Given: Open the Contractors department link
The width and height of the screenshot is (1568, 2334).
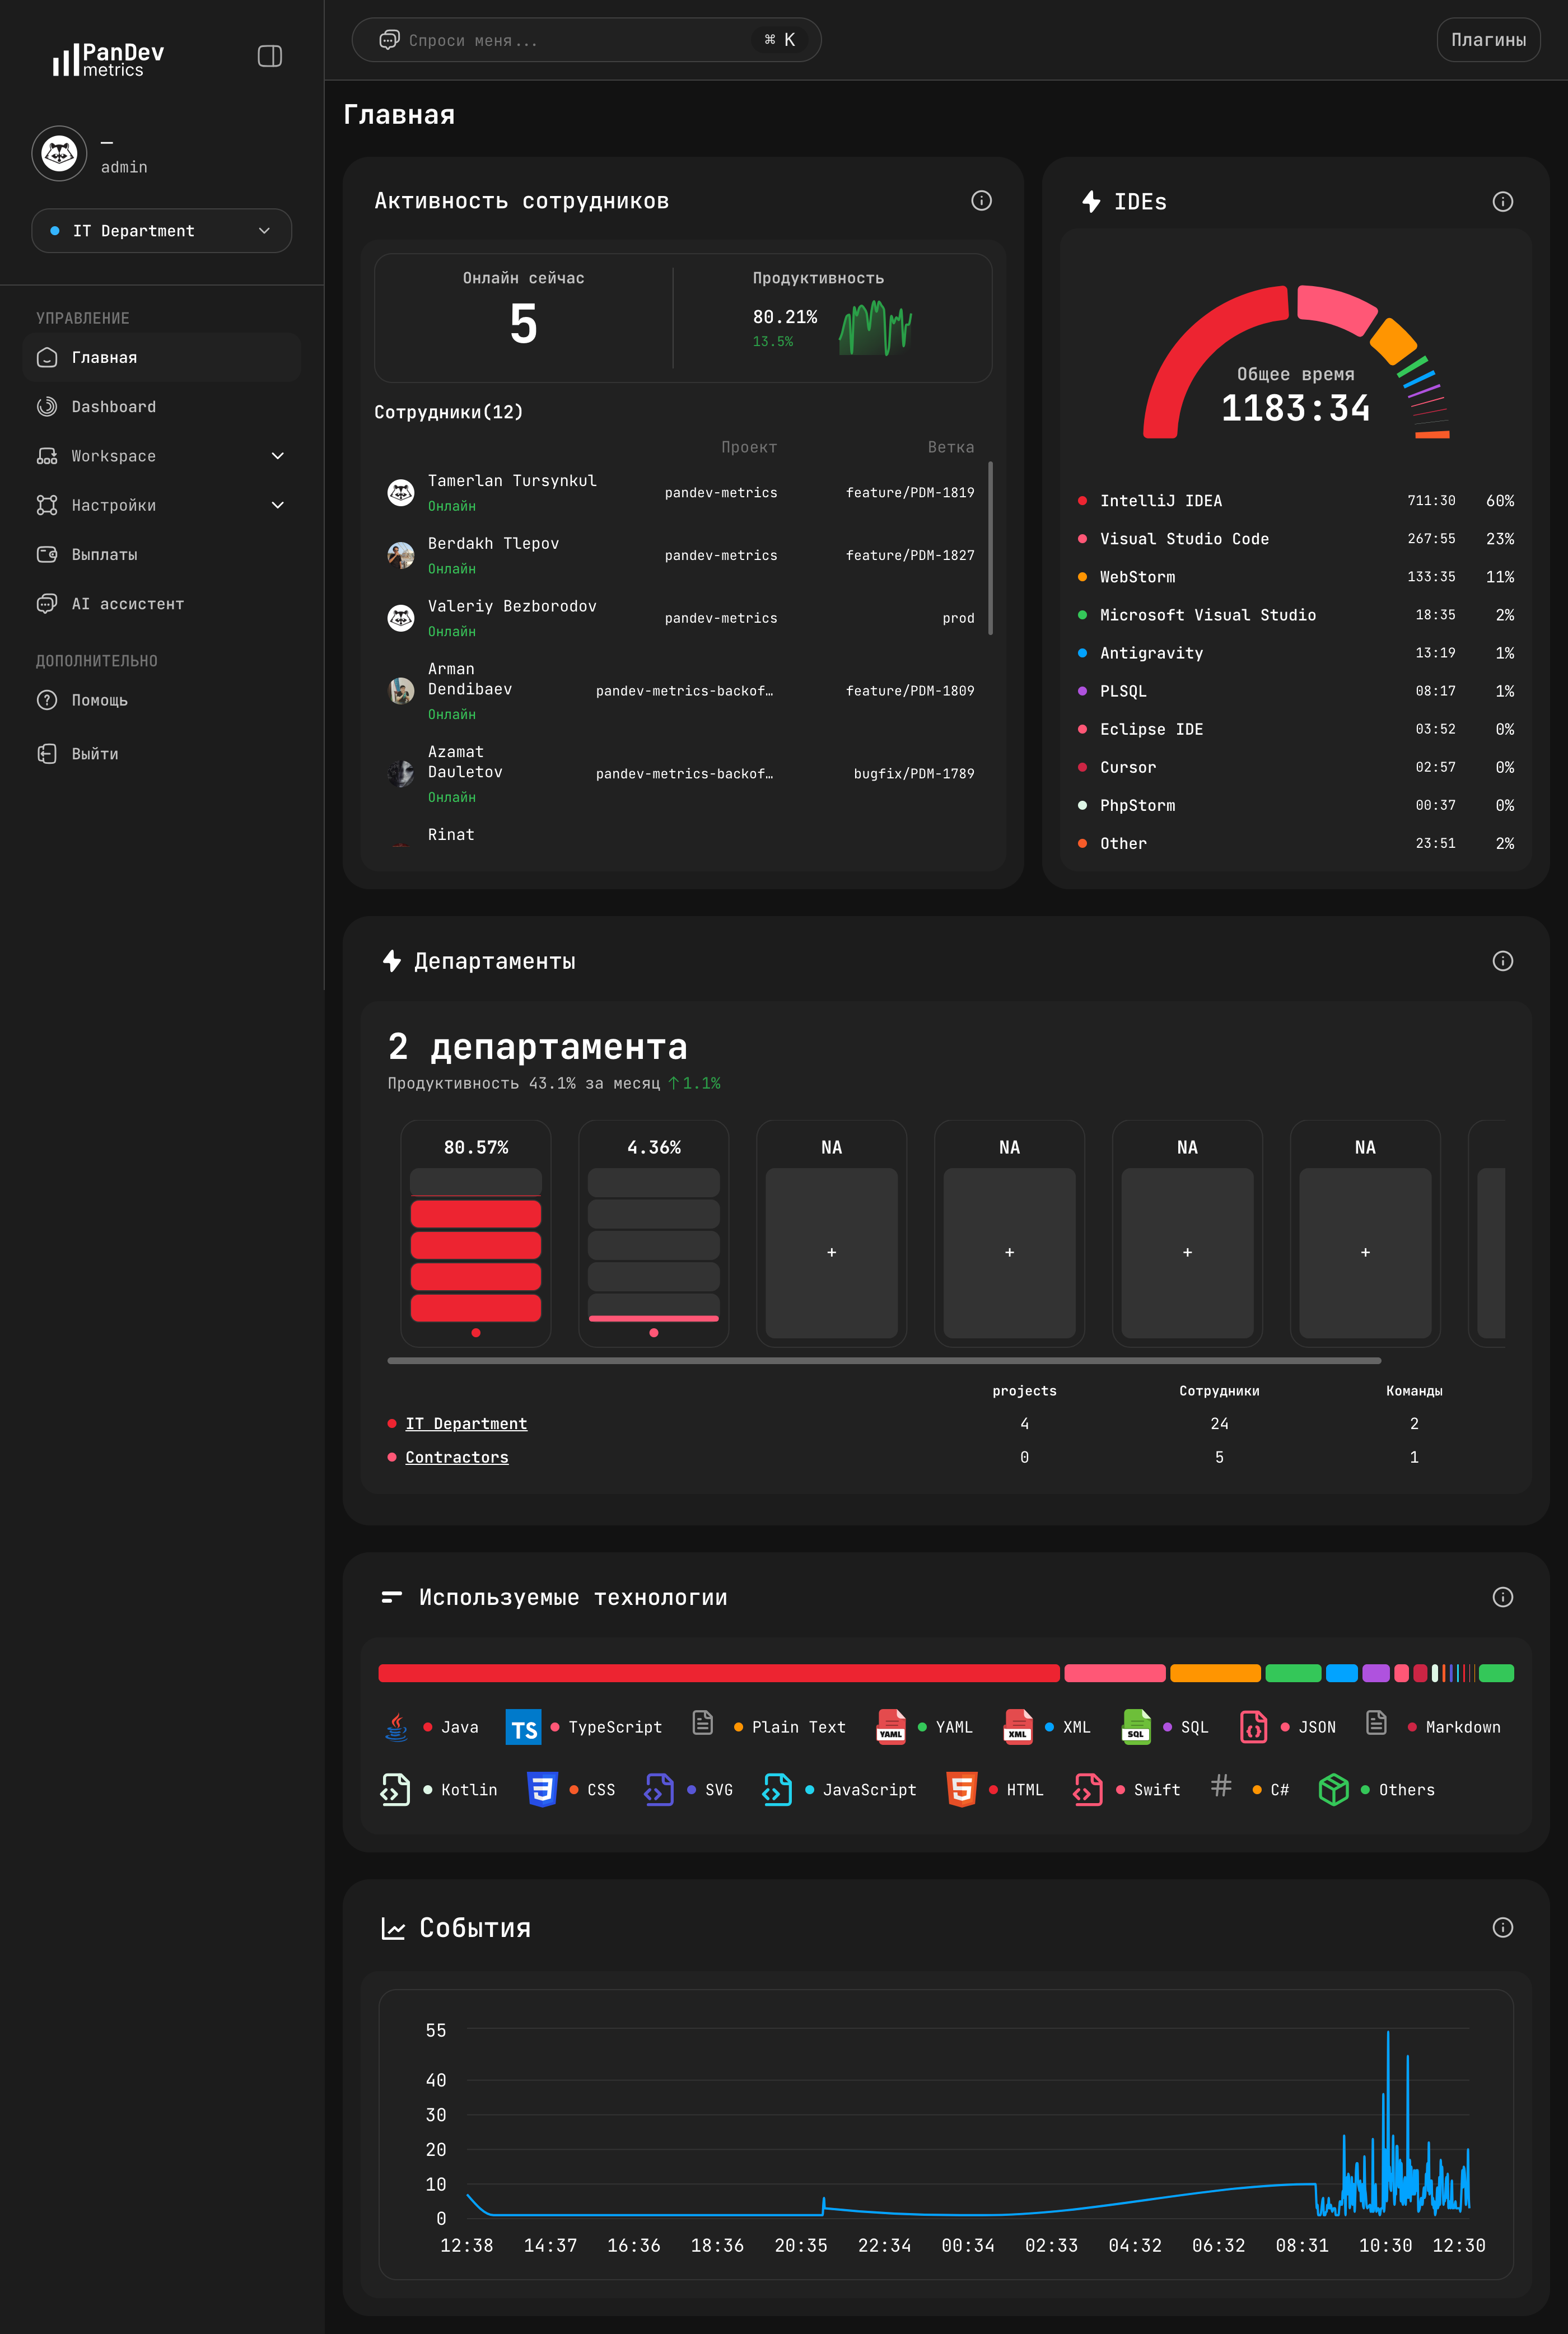Looking at the screenshot, I should (x=456, y=1457).
